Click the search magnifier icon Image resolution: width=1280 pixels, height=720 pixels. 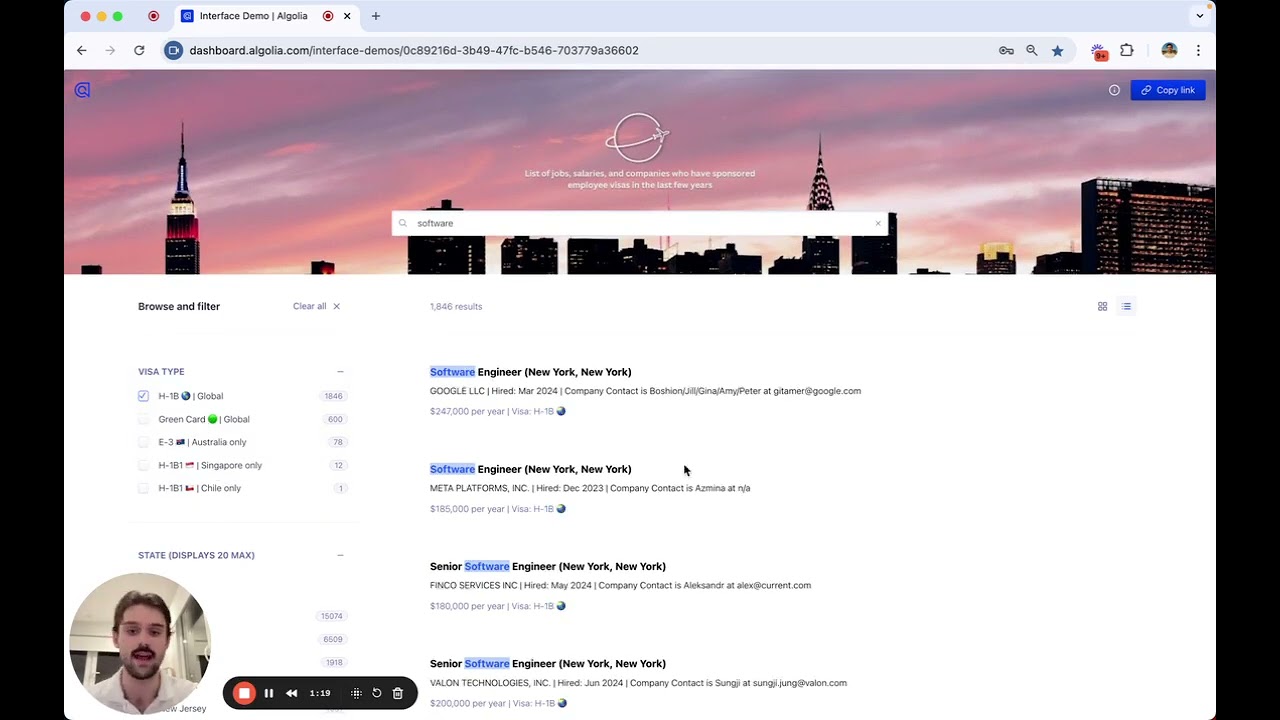[x=403, y=223]
